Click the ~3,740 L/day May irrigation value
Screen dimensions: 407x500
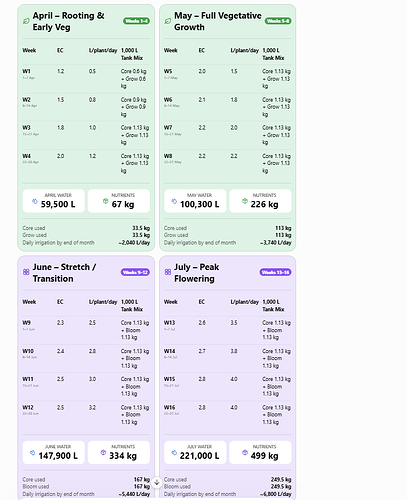tap(276, 243)
